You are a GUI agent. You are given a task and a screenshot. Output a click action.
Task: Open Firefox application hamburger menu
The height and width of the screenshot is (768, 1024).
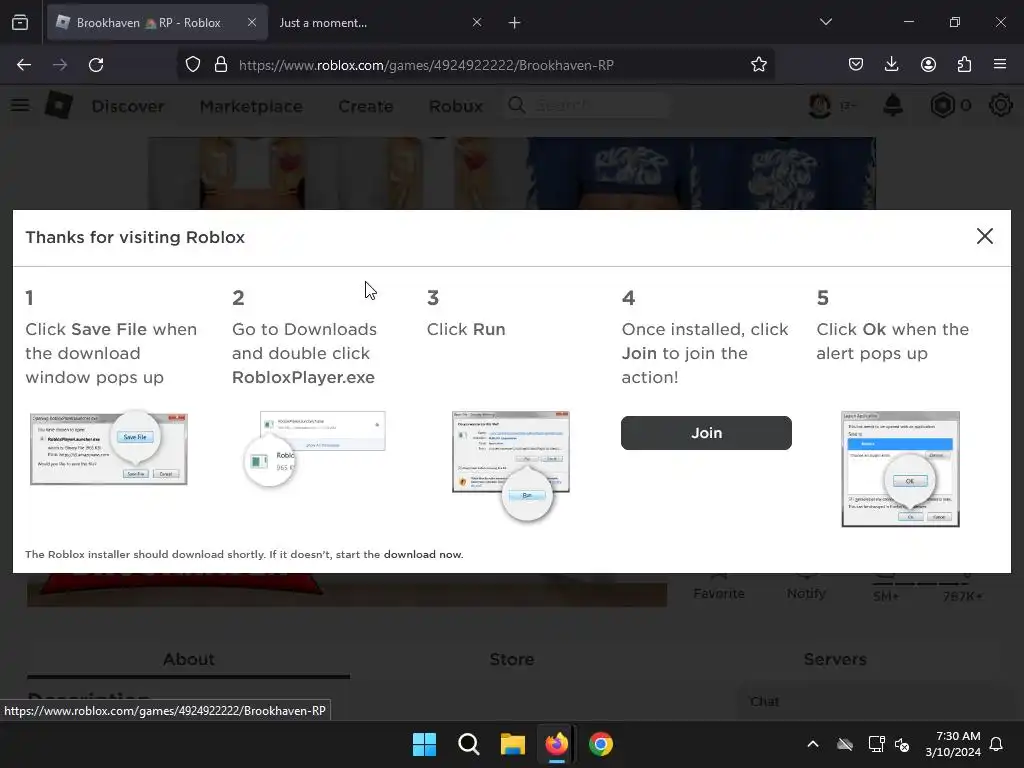pyautogui.click(x=1000, y=65)
